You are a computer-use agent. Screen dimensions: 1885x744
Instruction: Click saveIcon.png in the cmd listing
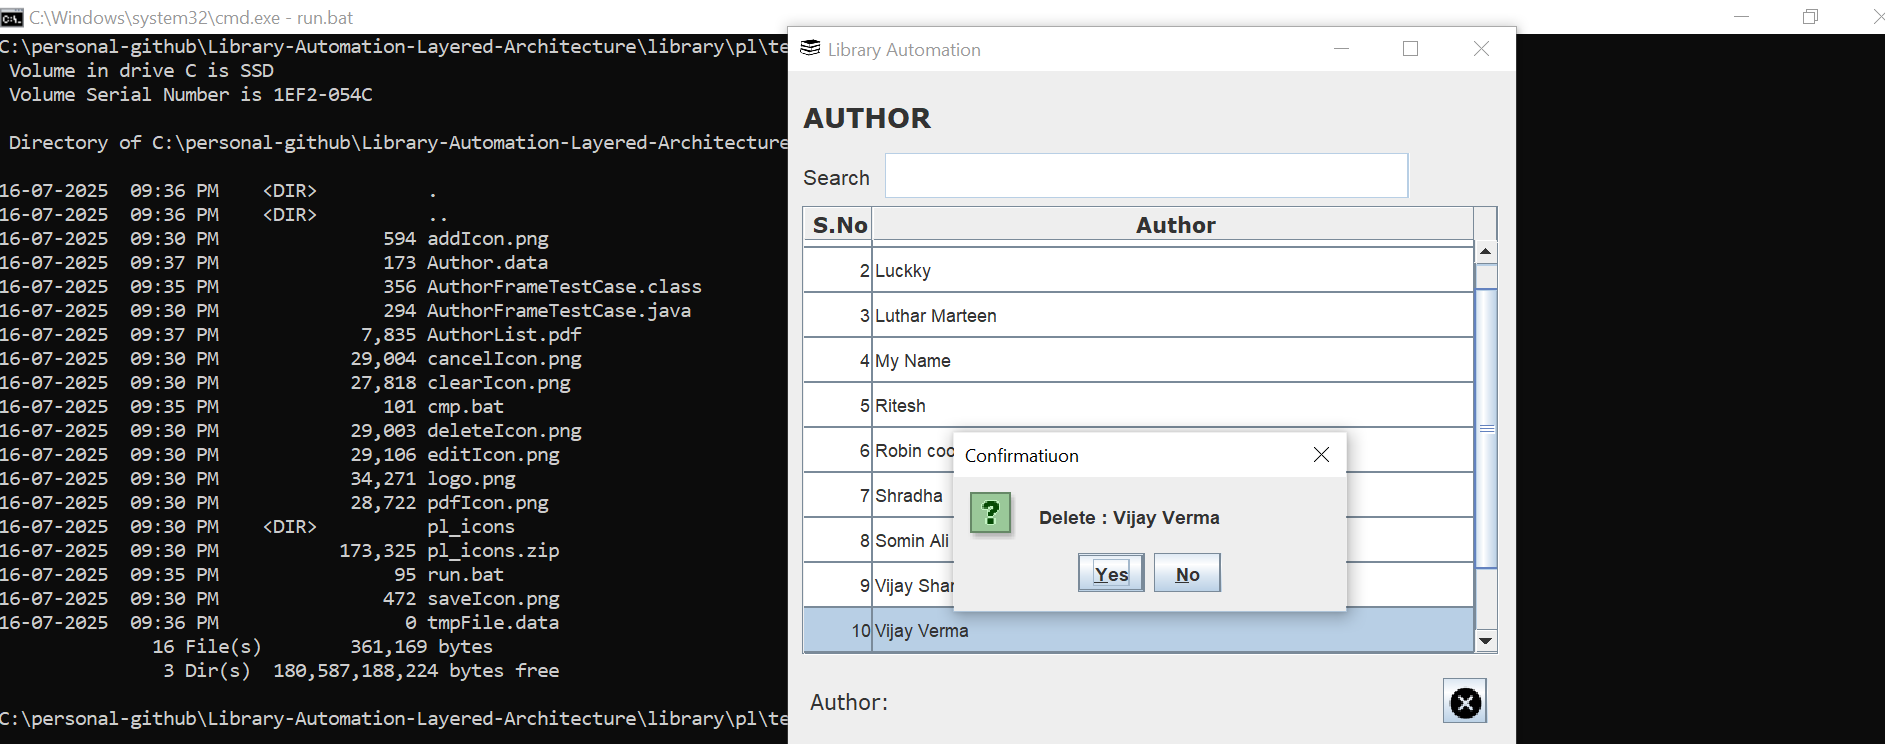pos(493,598)
